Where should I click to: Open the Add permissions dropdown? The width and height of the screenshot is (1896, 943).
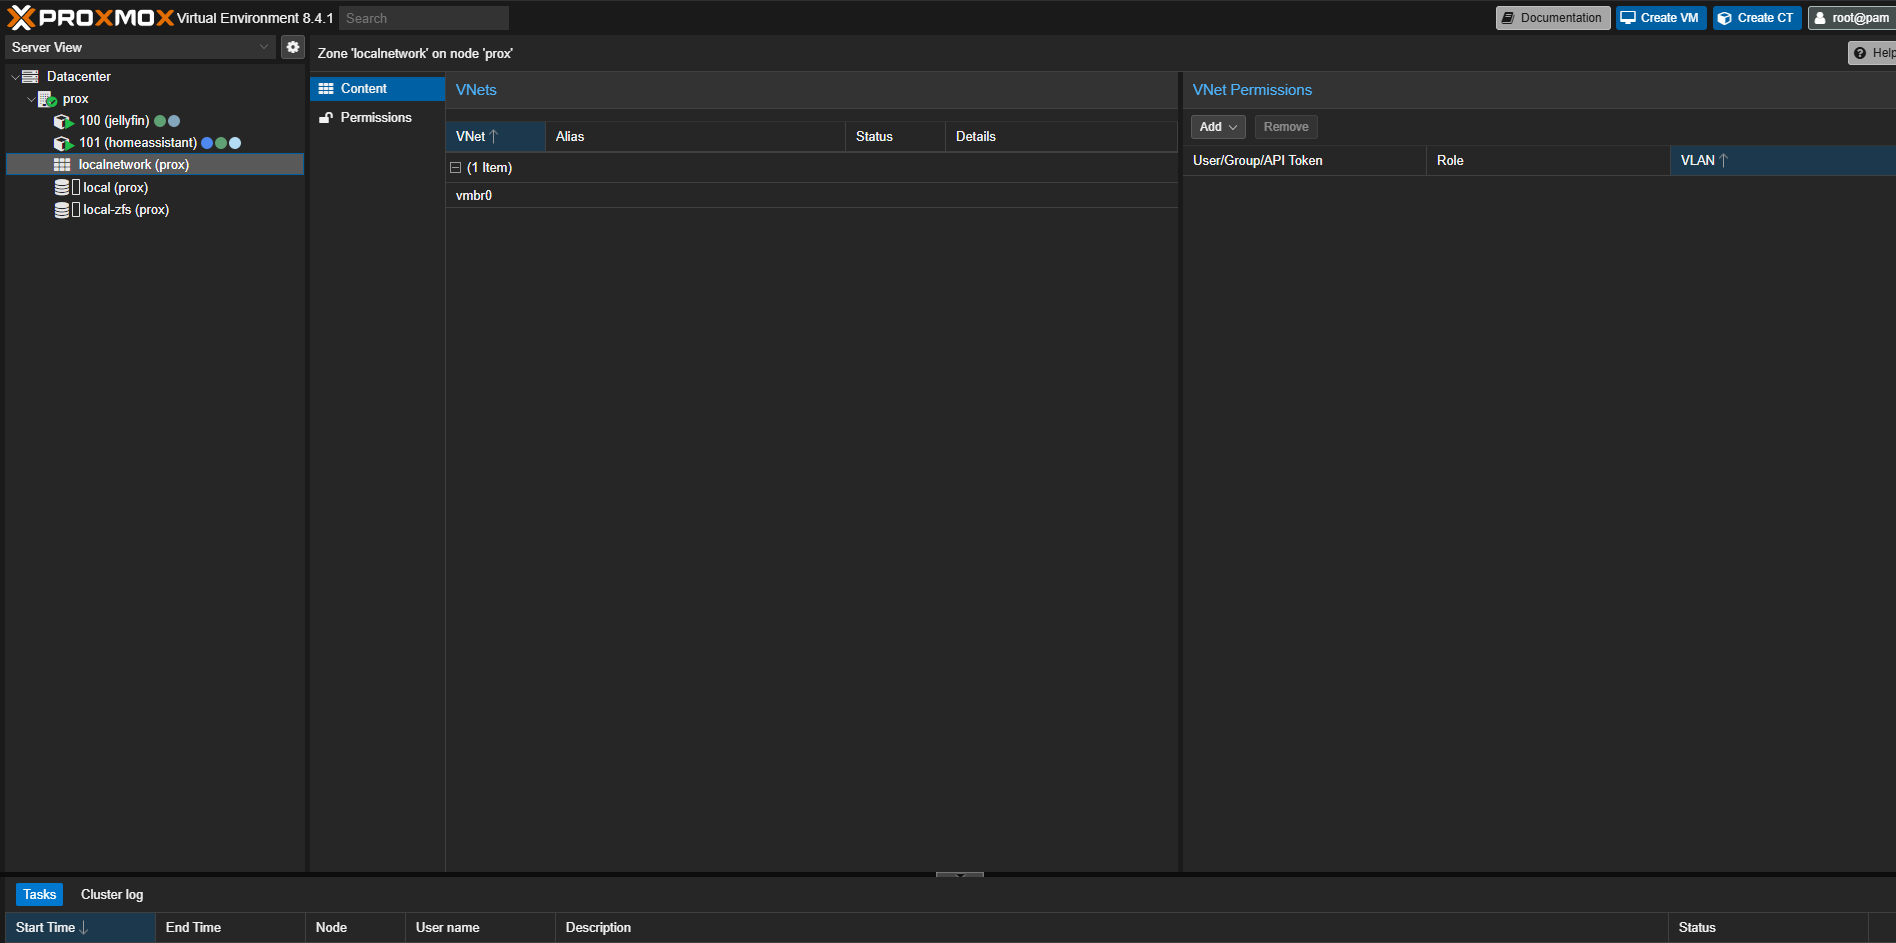[1218, 127]
